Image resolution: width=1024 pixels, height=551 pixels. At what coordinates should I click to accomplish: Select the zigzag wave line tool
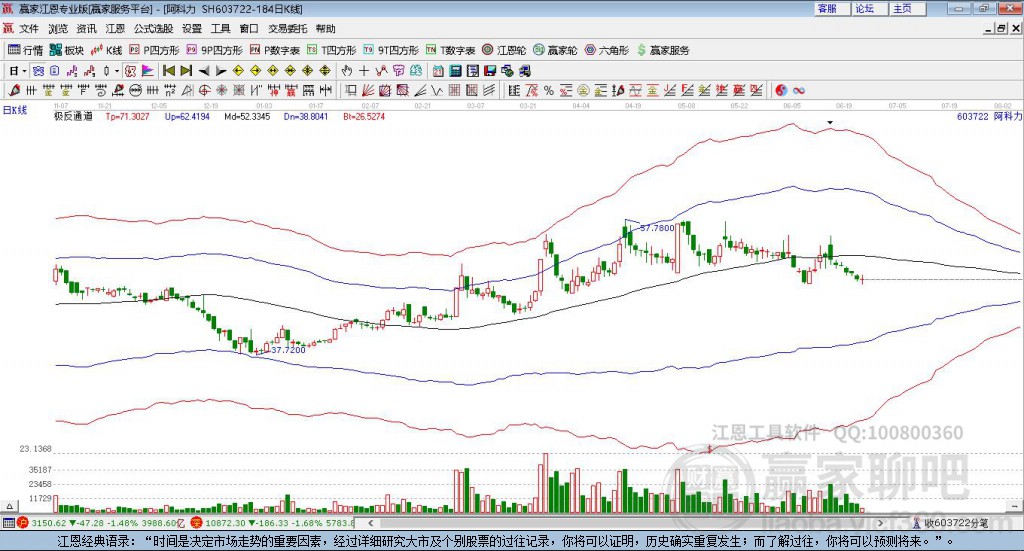(437, 91)
